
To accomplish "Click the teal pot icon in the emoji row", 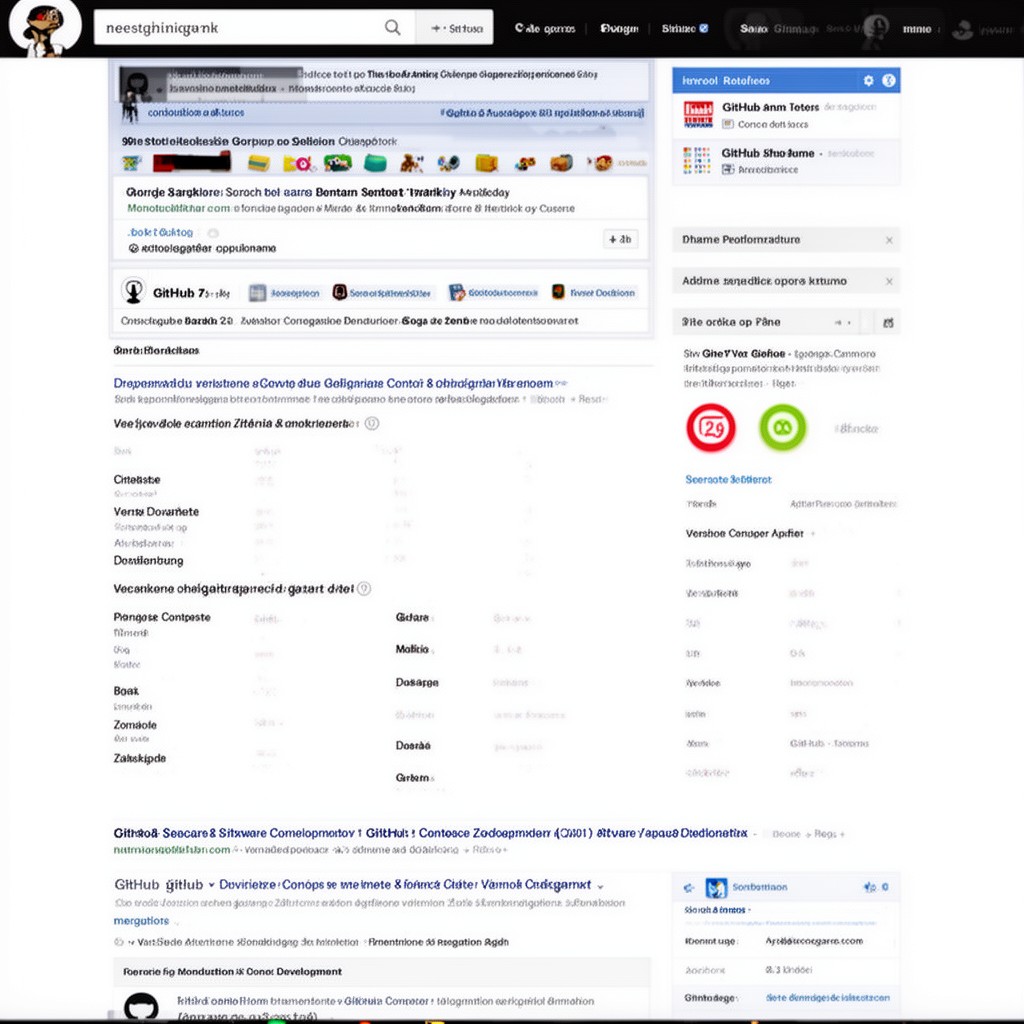I will pos(375,163).
